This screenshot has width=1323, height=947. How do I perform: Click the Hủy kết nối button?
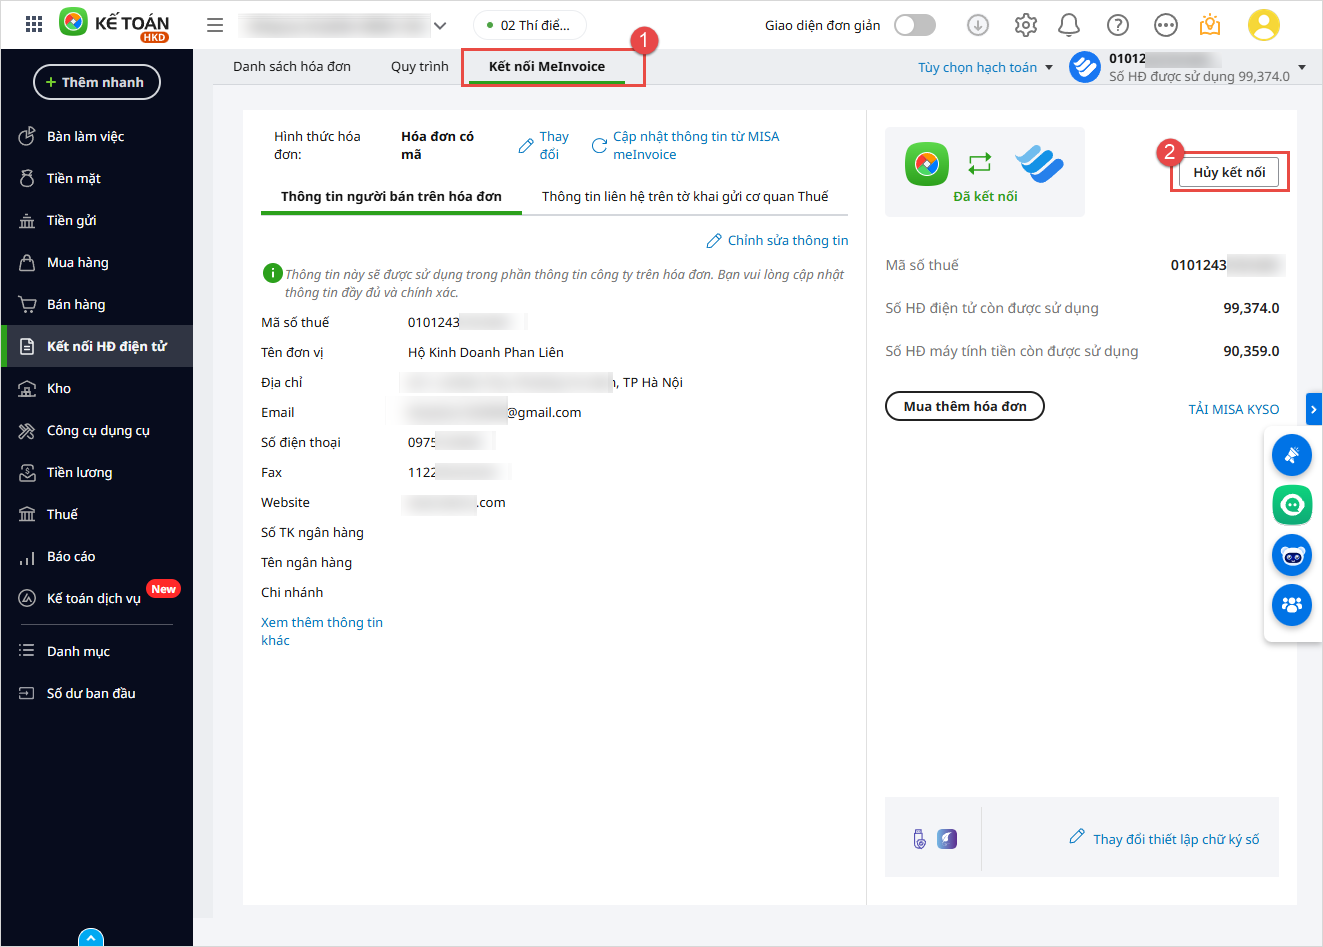[x=1229, y=172]
